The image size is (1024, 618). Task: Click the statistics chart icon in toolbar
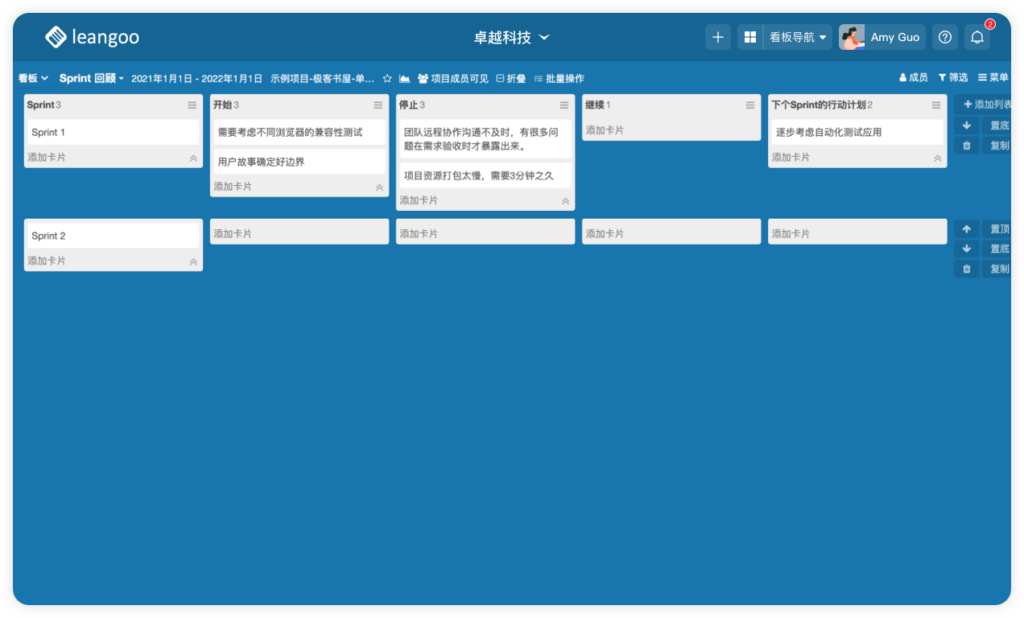pos(403,77)
